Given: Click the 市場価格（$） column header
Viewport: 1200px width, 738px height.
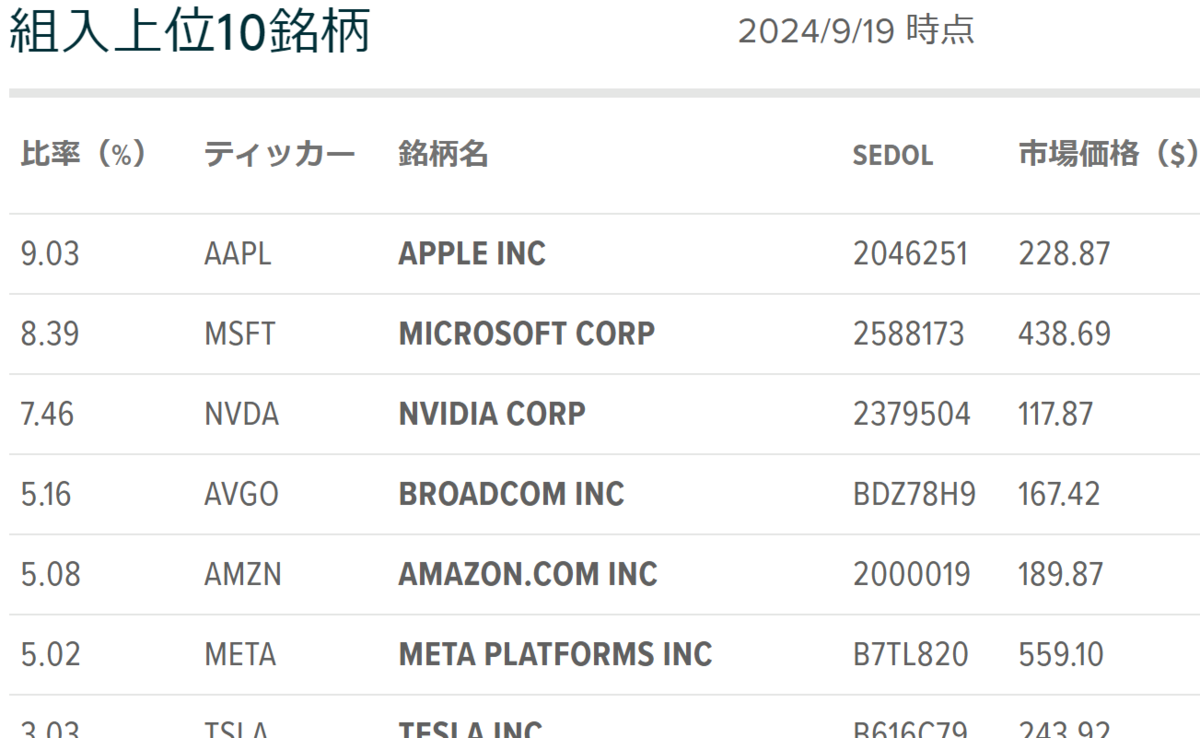Looking at the screenshot, I should (1108, 155).
